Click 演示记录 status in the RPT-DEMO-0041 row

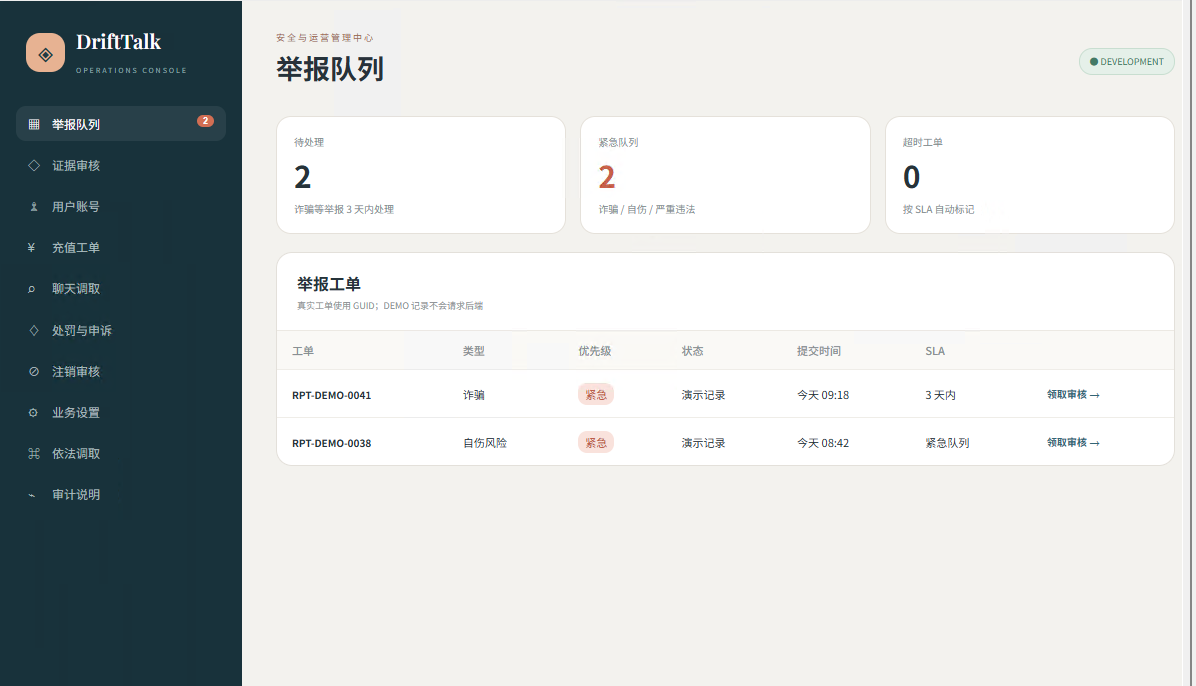703,395
